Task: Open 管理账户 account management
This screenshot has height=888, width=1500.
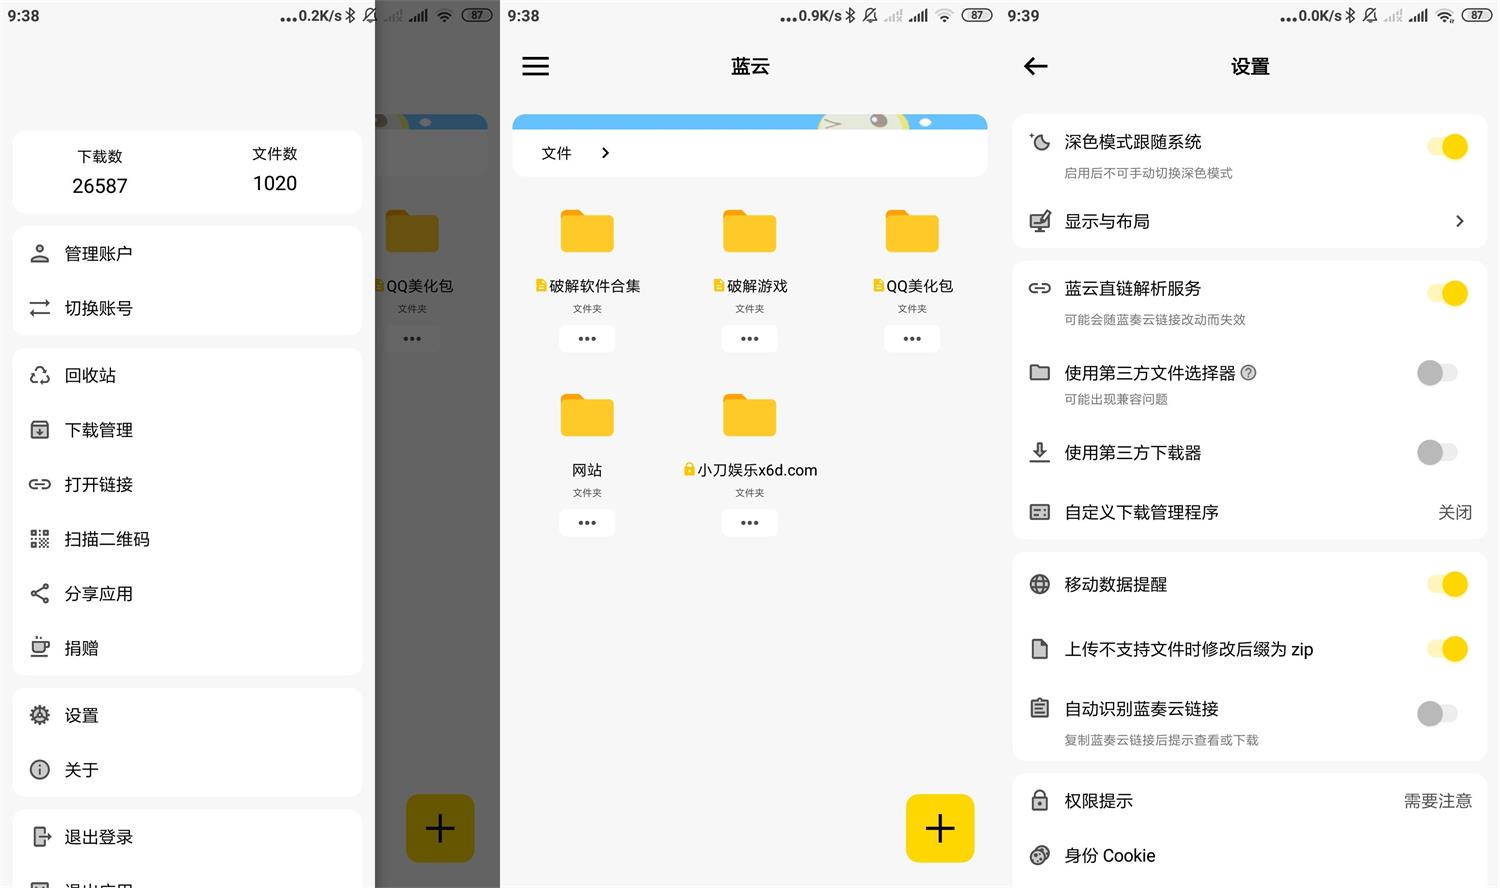Action: (97, 253)
